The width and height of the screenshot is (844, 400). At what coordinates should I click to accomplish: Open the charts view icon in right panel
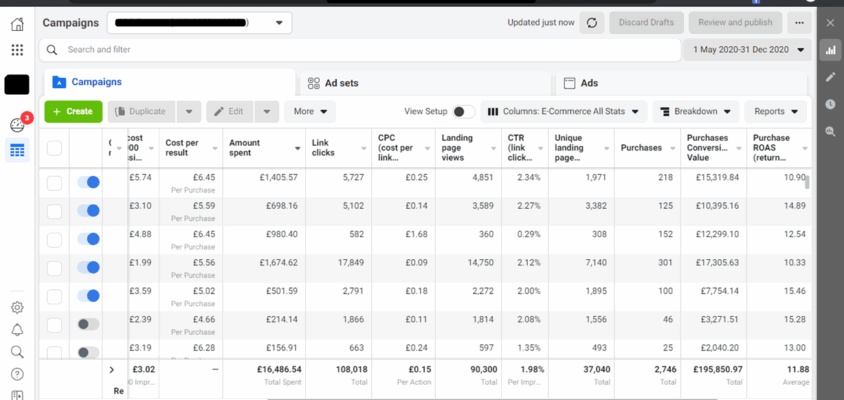tap(831, 50)
